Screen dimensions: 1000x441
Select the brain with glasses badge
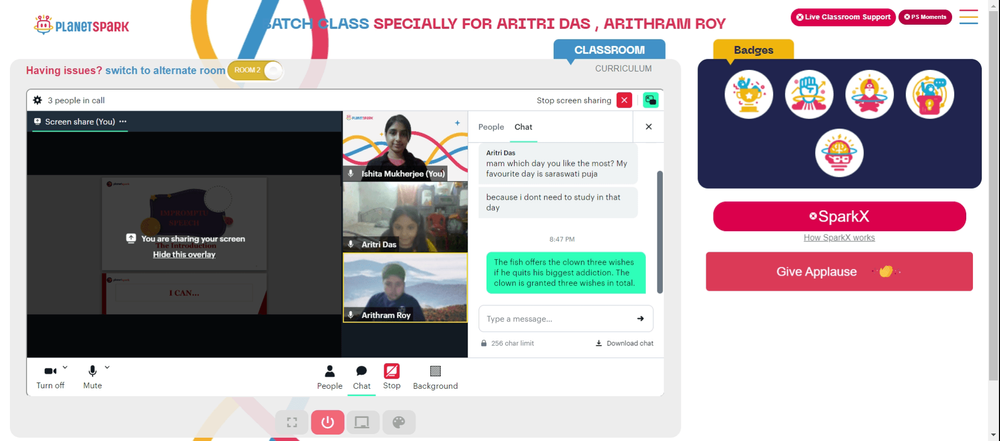pos(839,154)
